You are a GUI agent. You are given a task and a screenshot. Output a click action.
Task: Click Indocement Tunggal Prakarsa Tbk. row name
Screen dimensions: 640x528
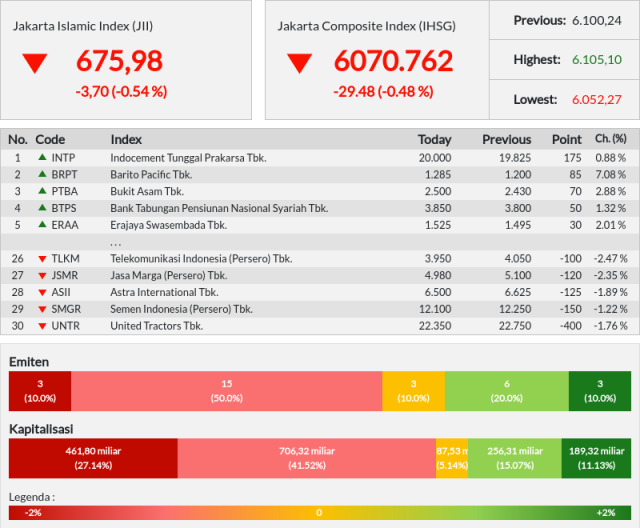pyautogui.click(x=188, y=158)
